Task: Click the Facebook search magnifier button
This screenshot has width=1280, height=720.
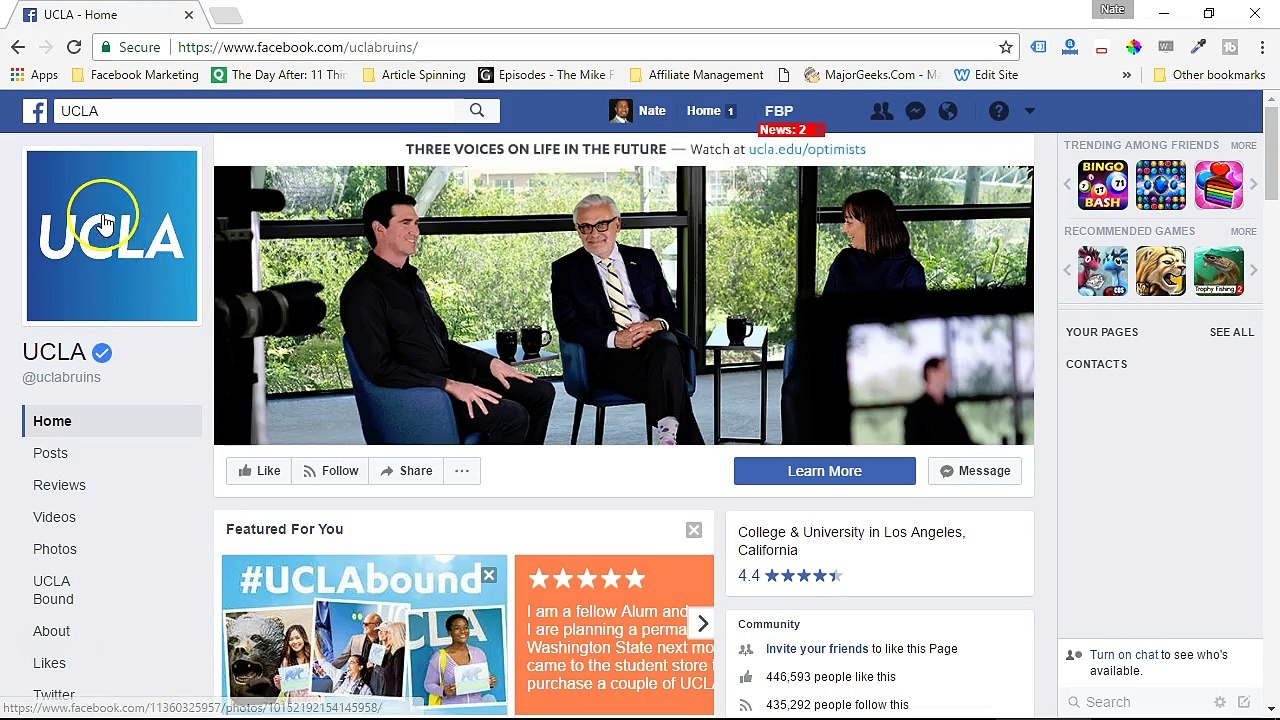Action: (x=477, y=111)
